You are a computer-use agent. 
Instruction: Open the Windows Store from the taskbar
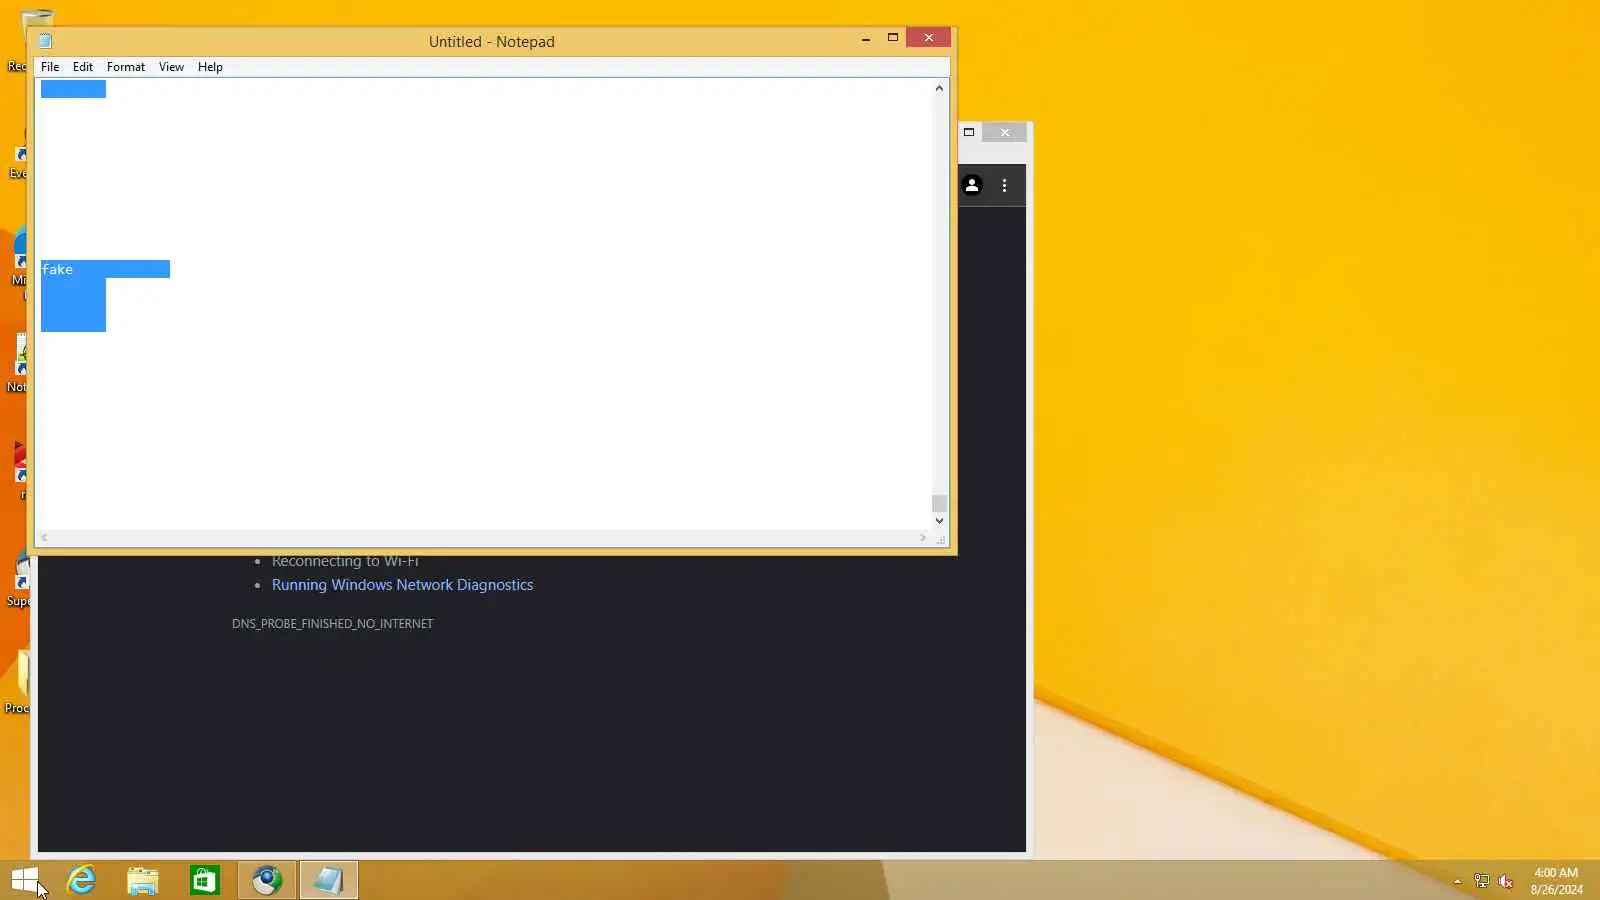point(205,881)
